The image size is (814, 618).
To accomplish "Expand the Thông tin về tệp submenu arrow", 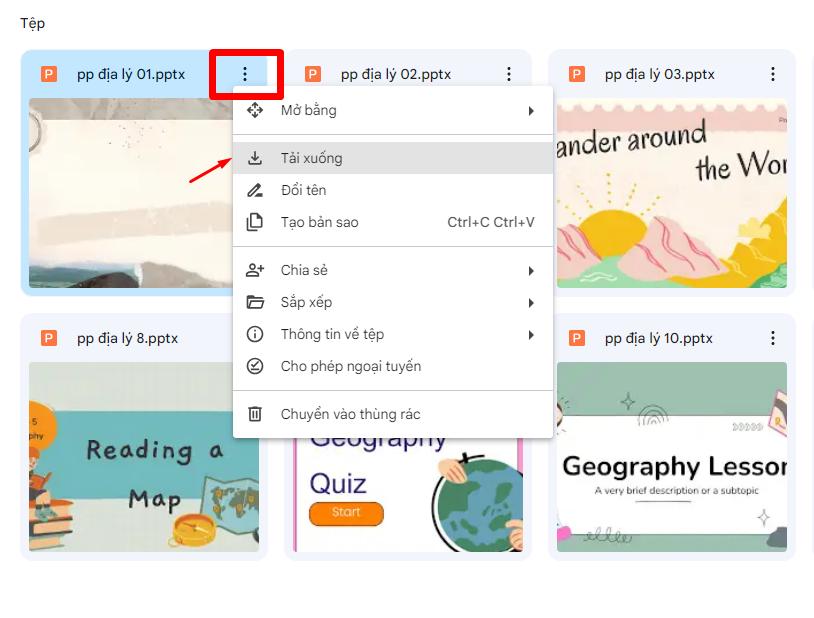I will click(531, 334).
